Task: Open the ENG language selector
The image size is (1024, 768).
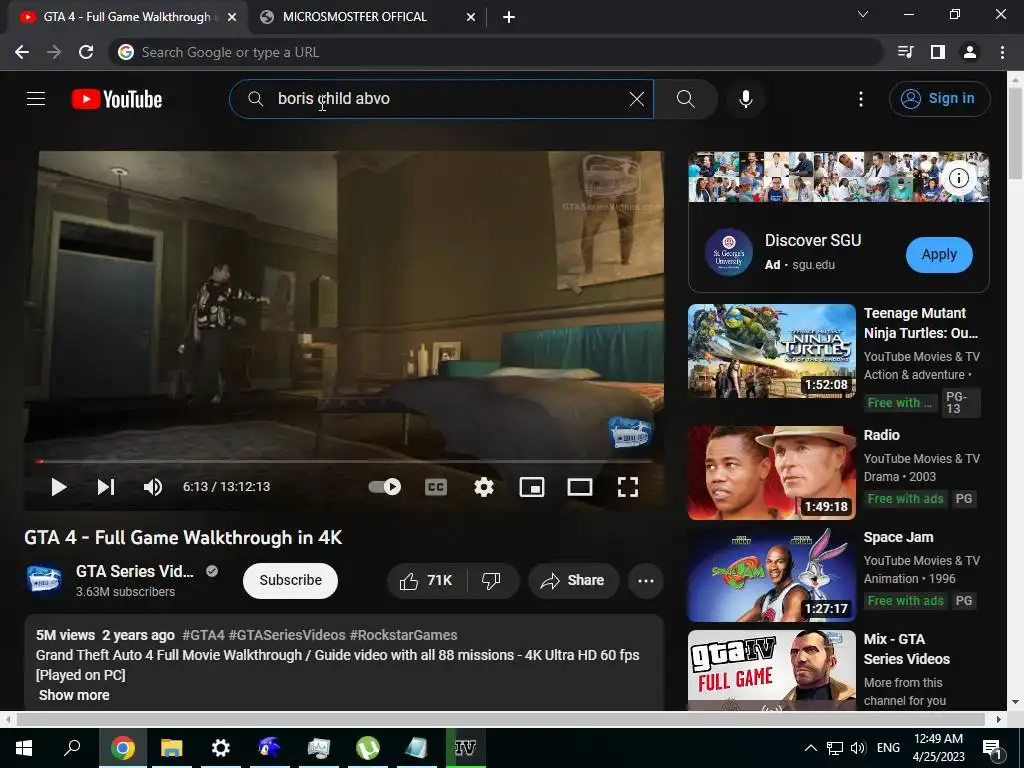Action: 888,748
